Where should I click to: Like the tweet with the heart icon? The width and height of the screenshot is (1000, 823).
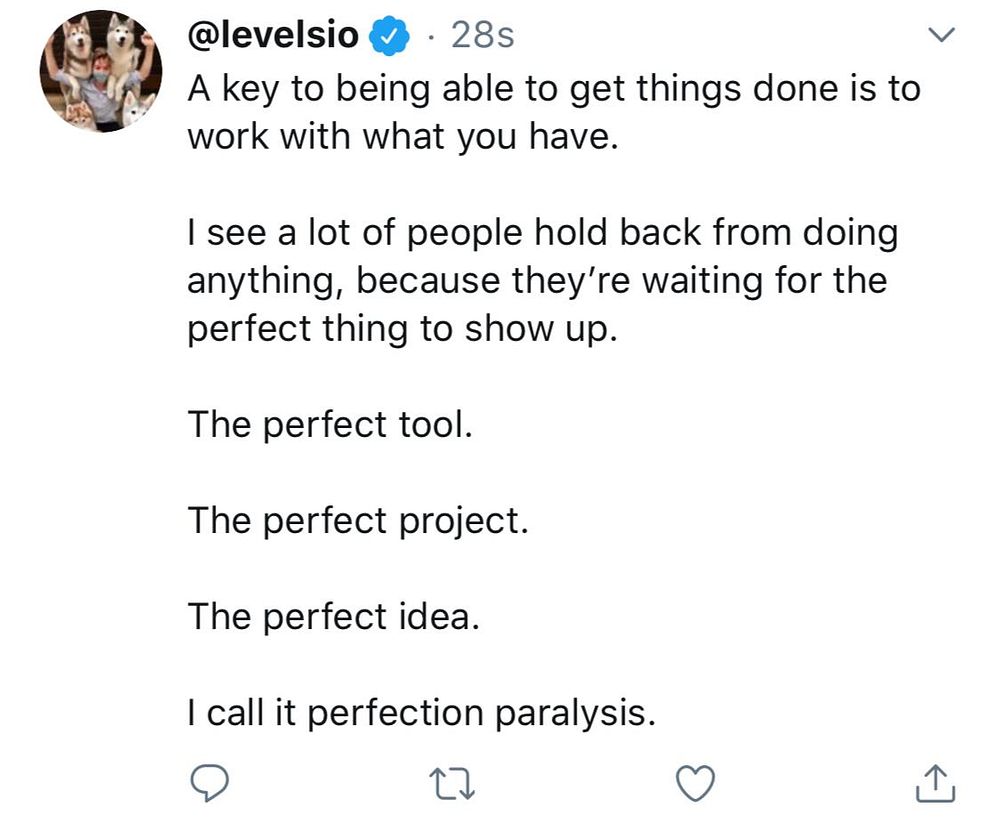click(x=696, y=783)
